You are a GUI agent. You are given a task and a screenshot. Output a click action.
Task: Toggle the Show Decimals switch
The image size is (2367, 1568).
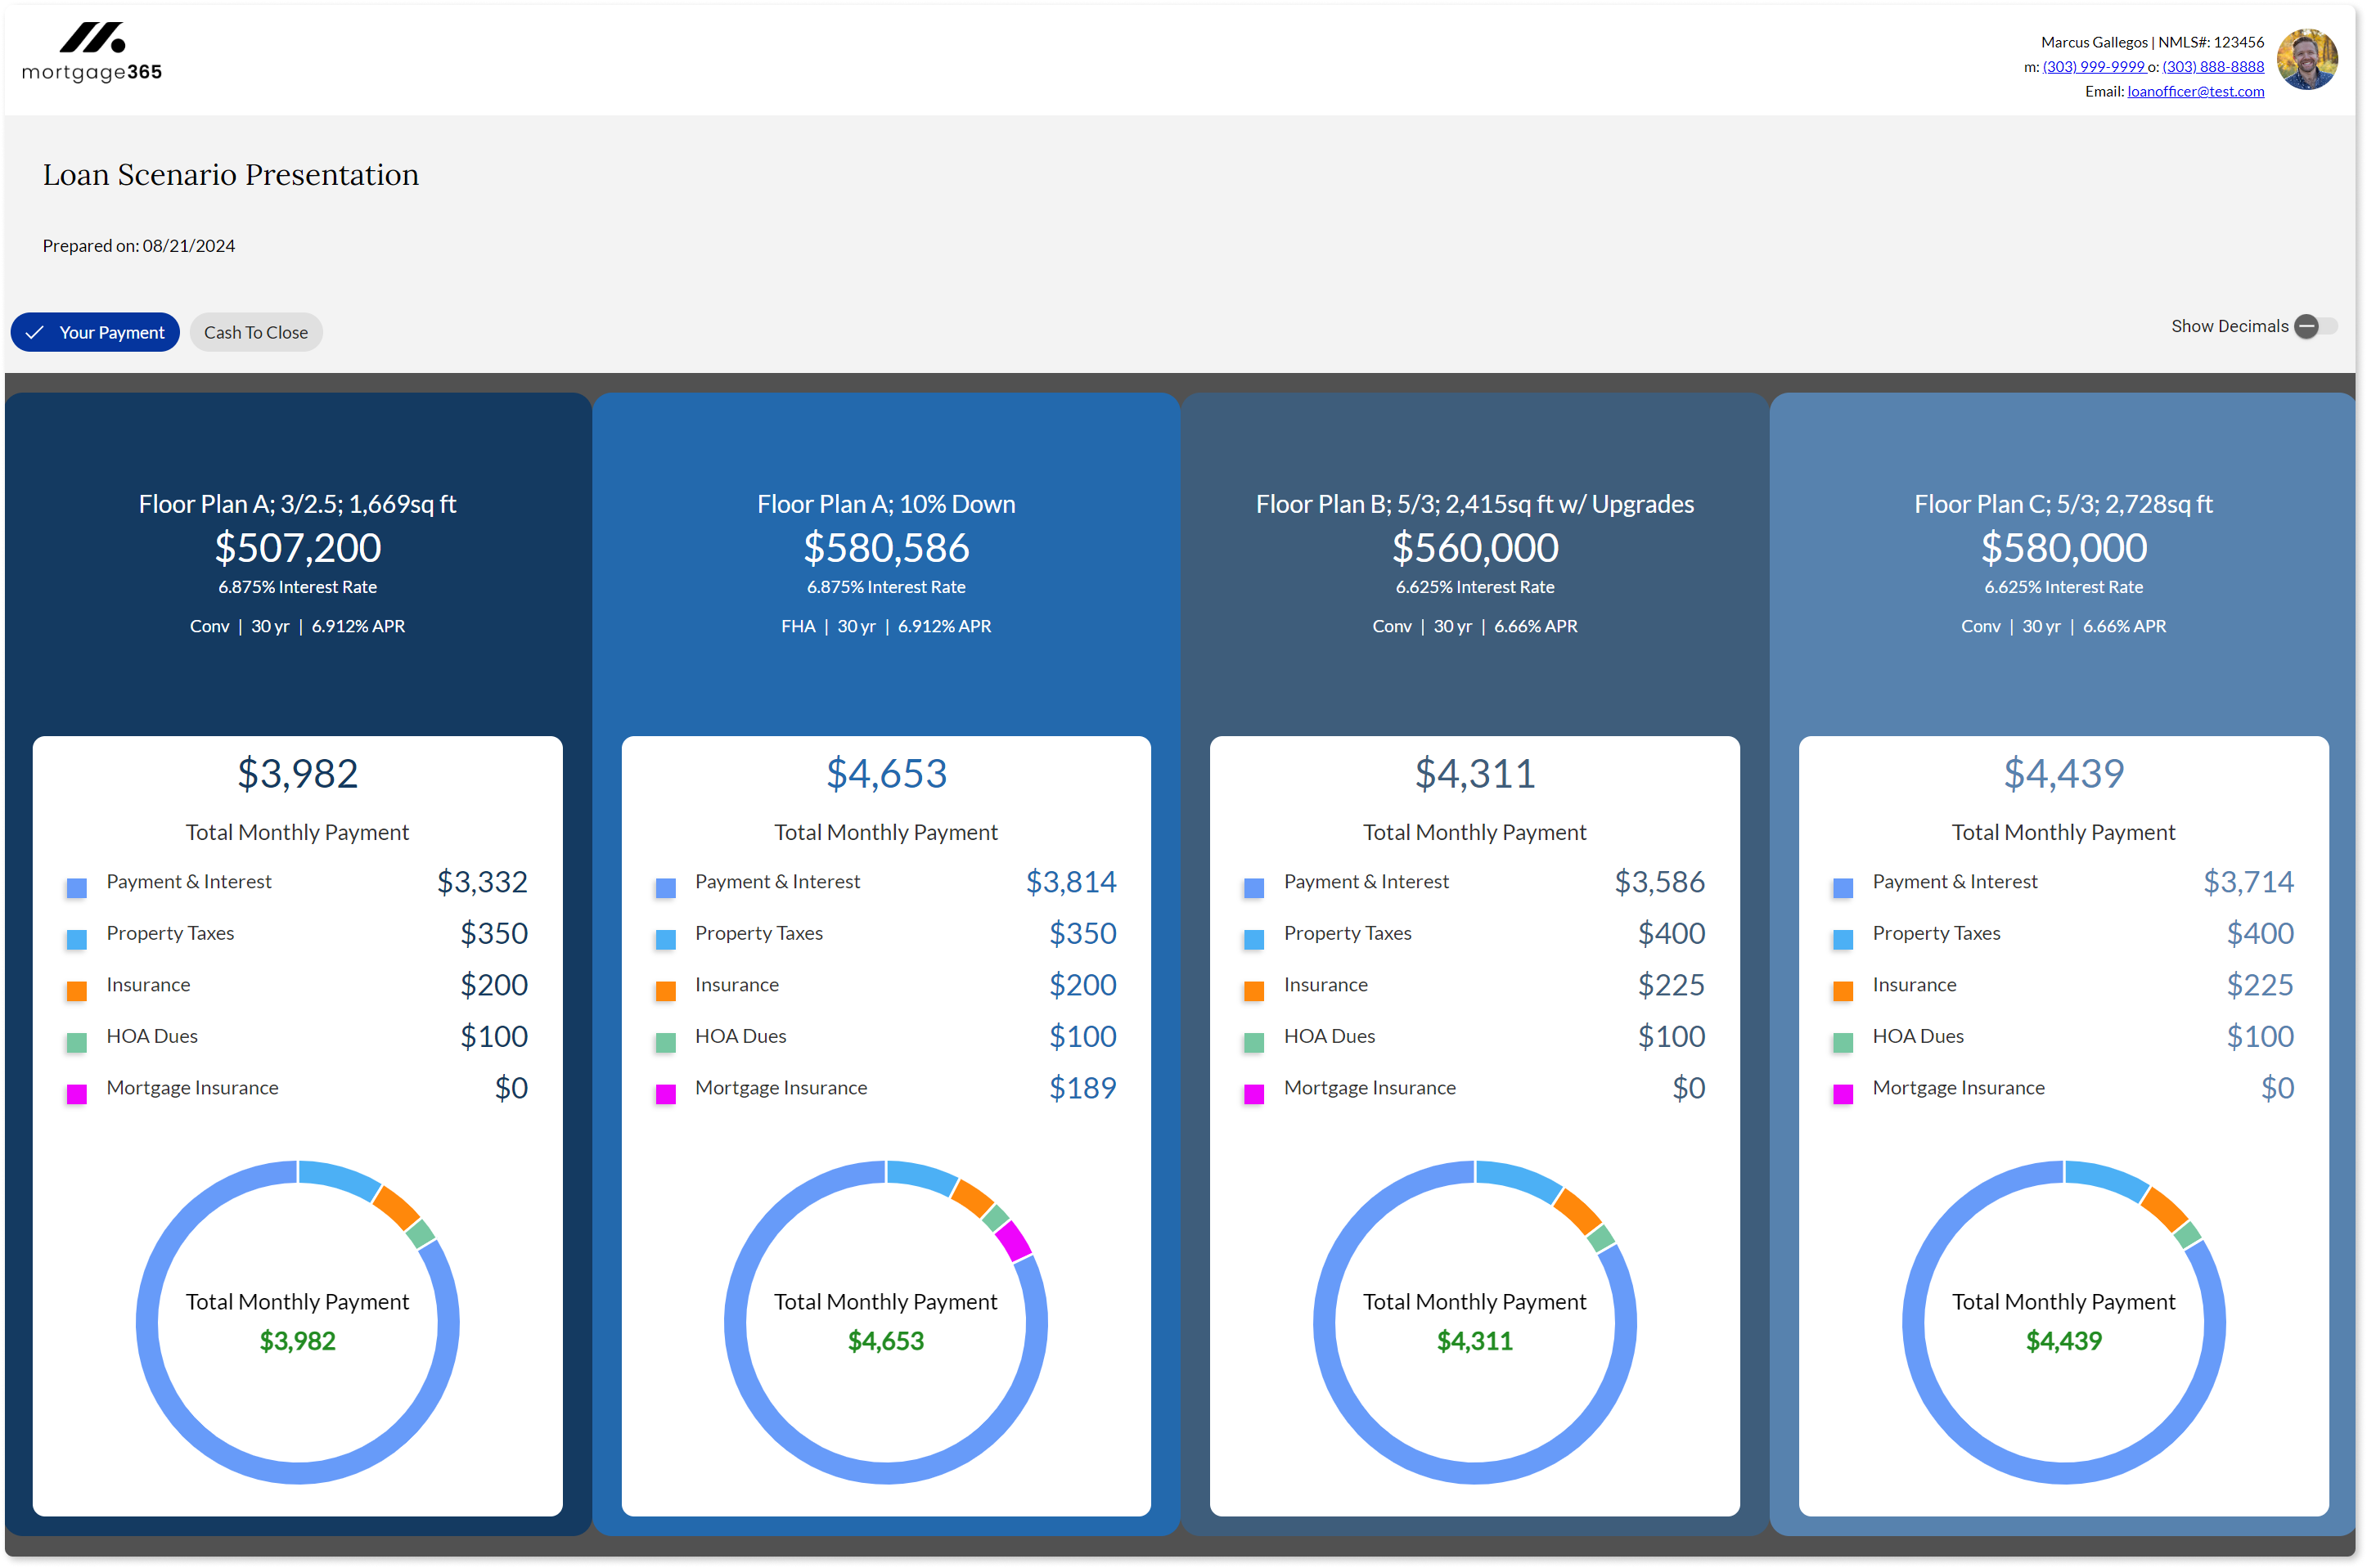click(x=2314, y=326)
